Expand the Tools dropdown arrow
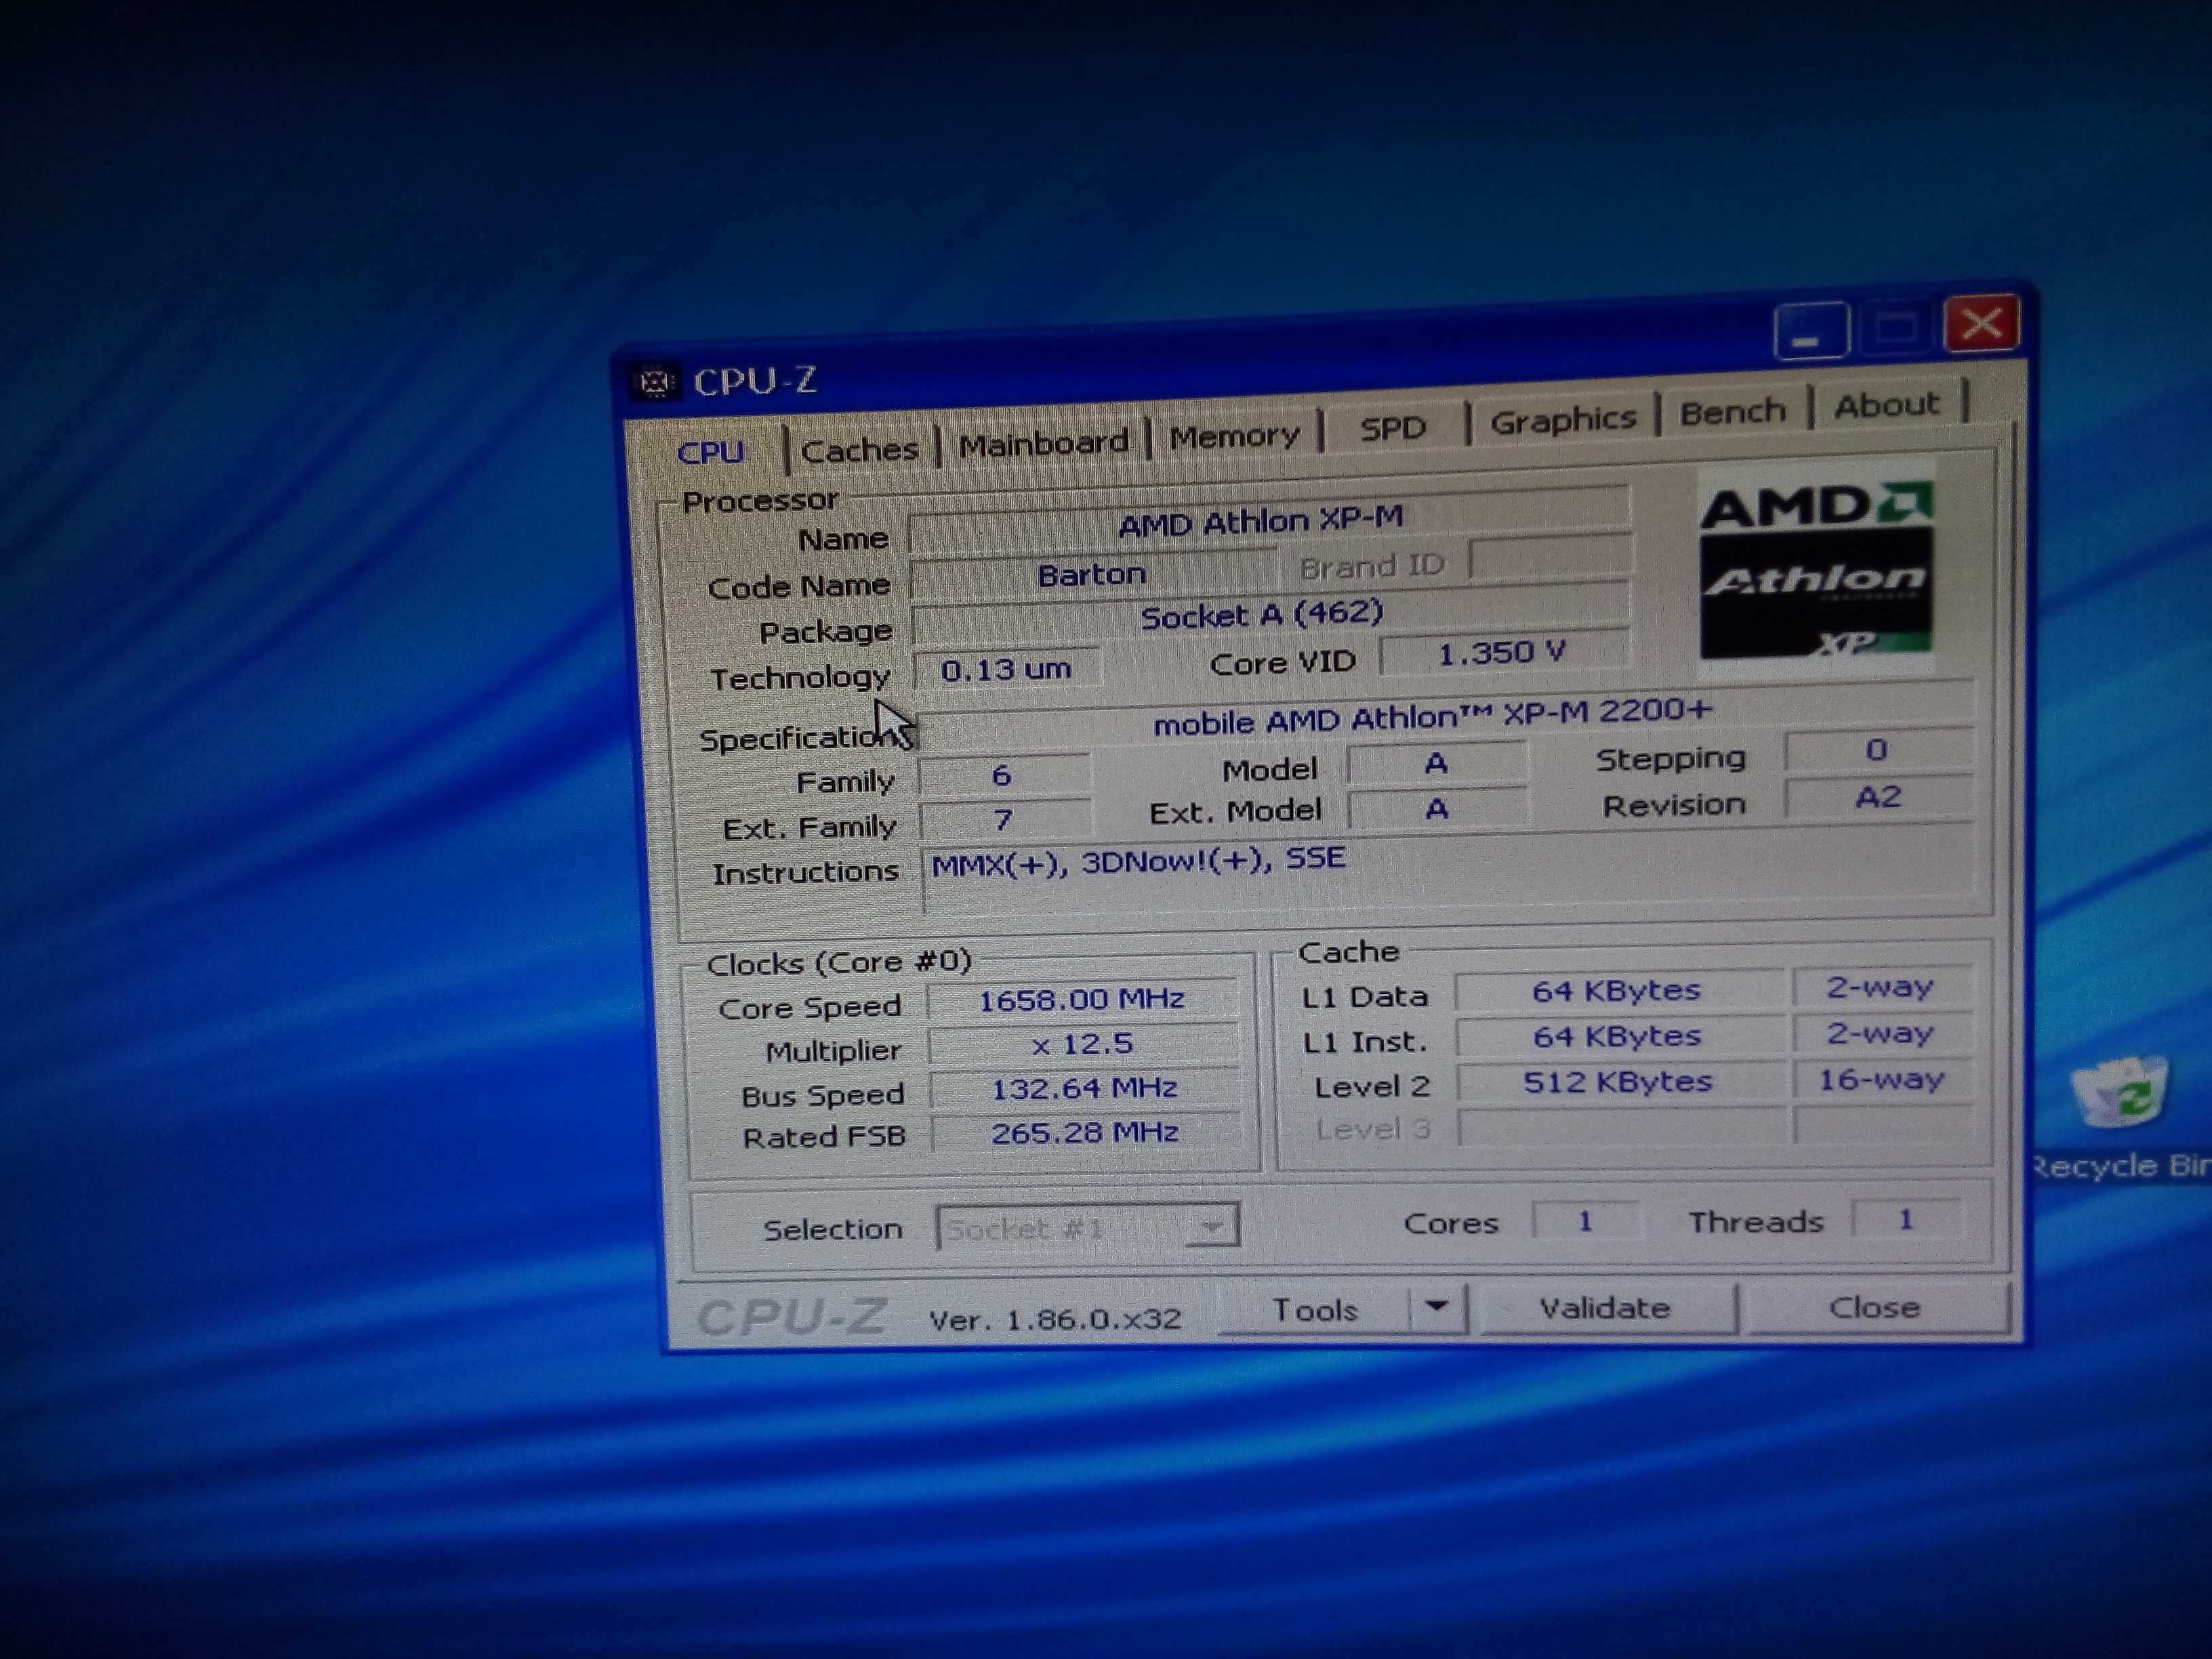 [1437, 1307]
